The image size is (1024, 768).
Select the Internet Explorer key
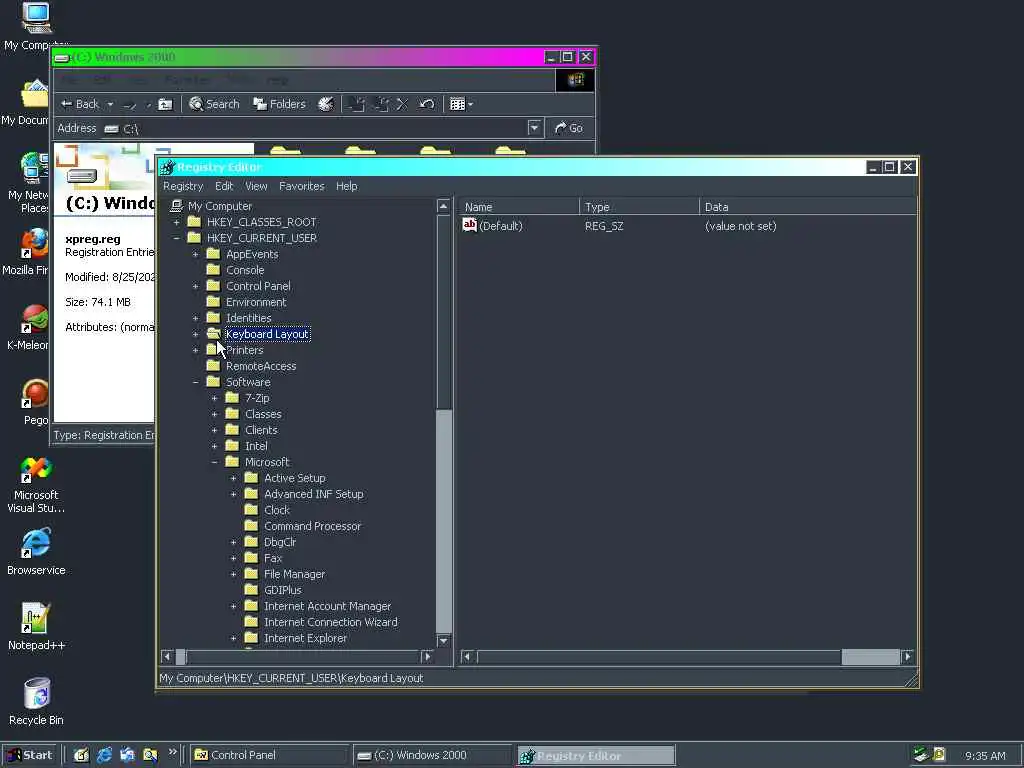(305, 638)
